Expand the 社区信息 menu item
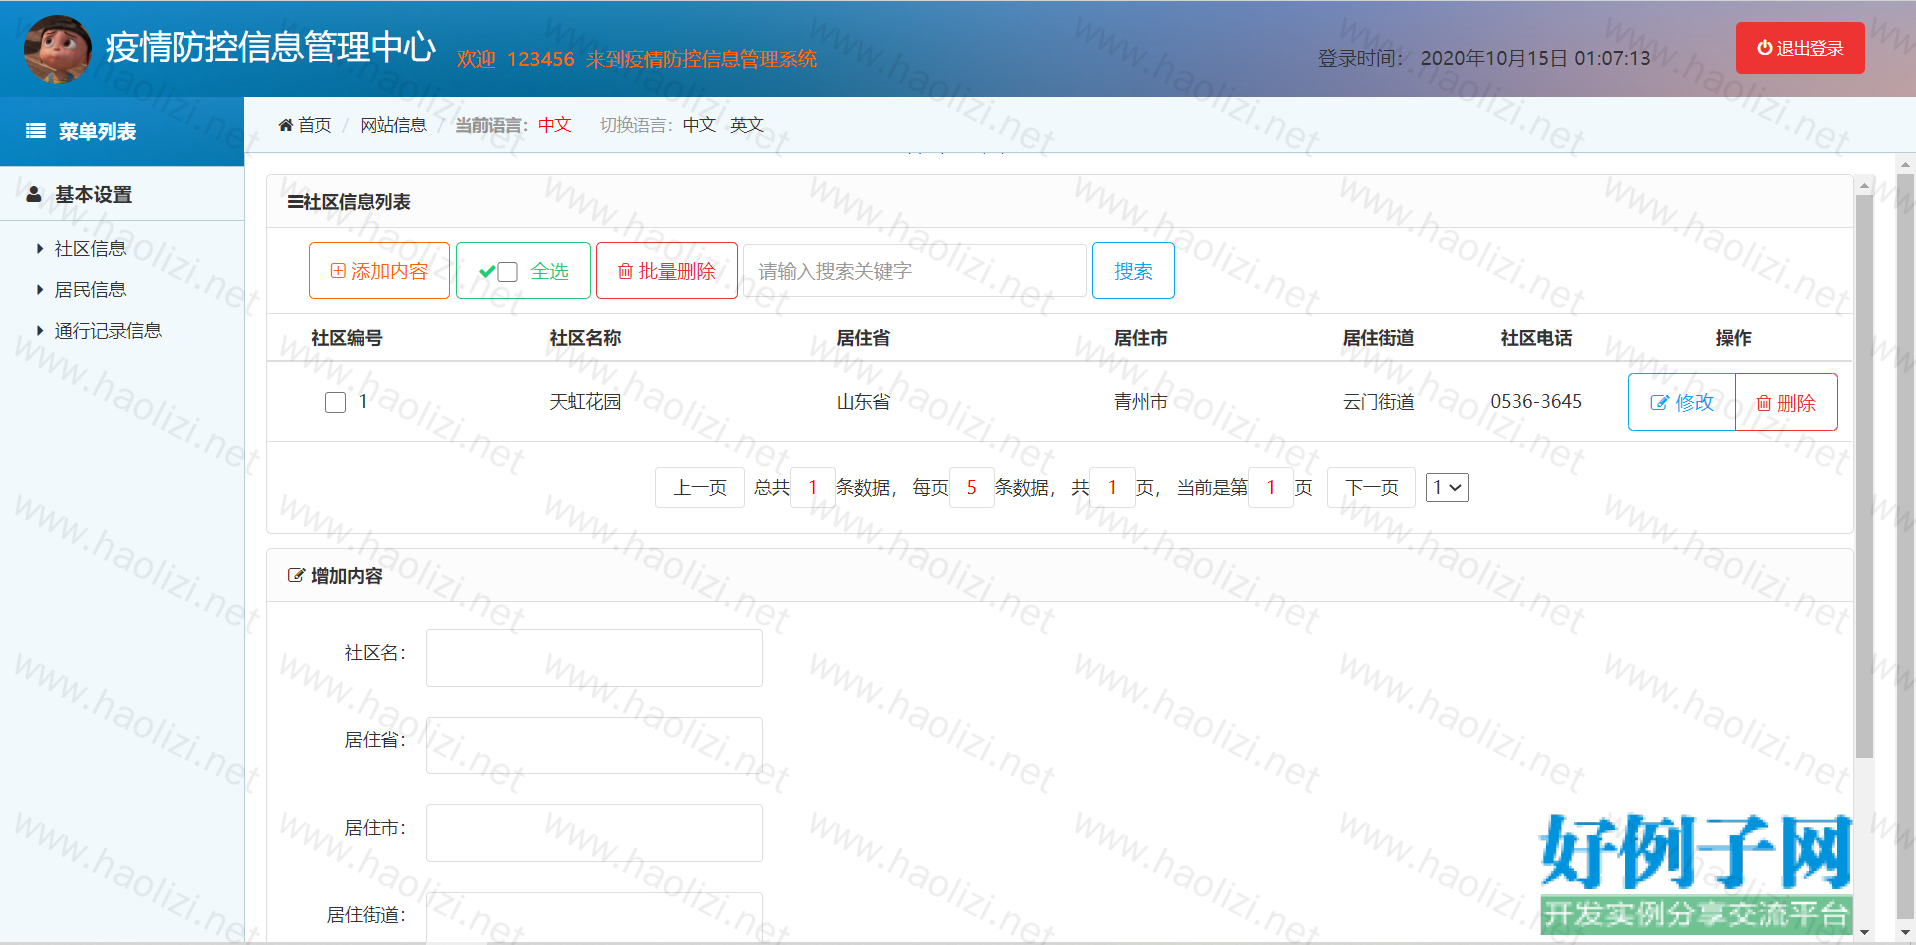1916x945 pixels. tap(90, 249)
